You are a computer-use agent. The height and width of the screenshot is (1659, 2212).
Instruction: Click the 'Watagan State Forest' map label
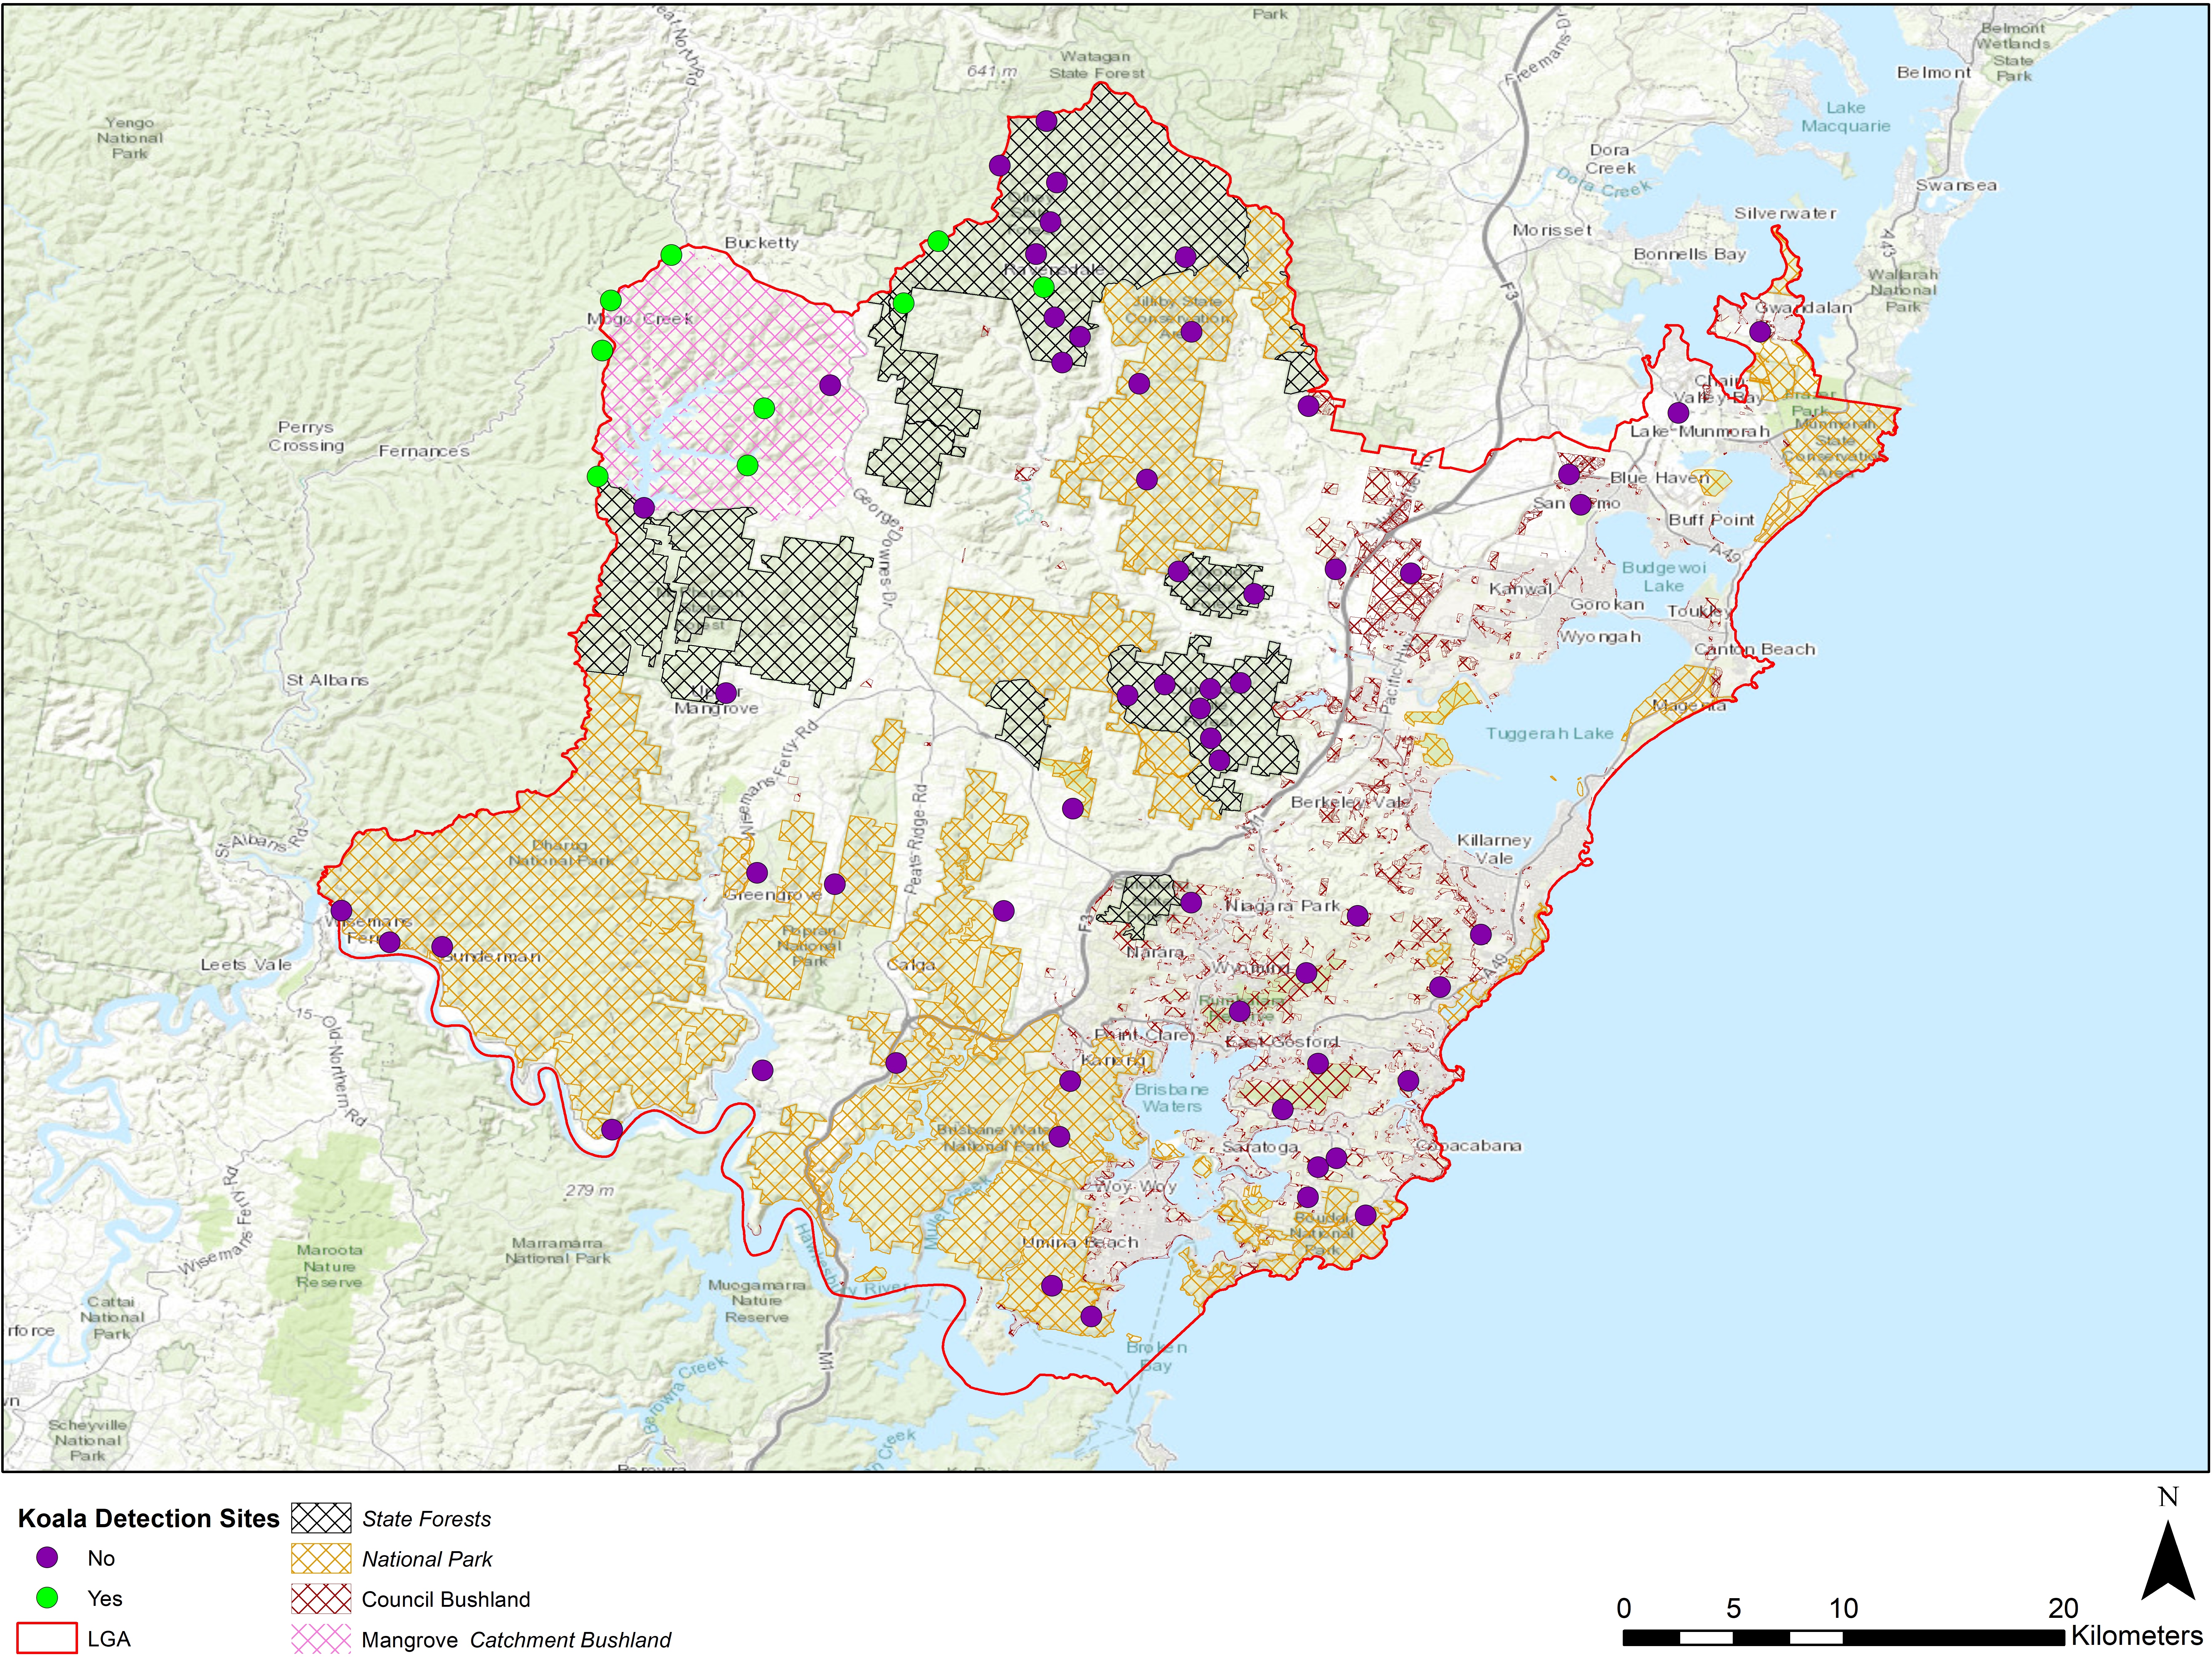click(x=1096, y=65)
